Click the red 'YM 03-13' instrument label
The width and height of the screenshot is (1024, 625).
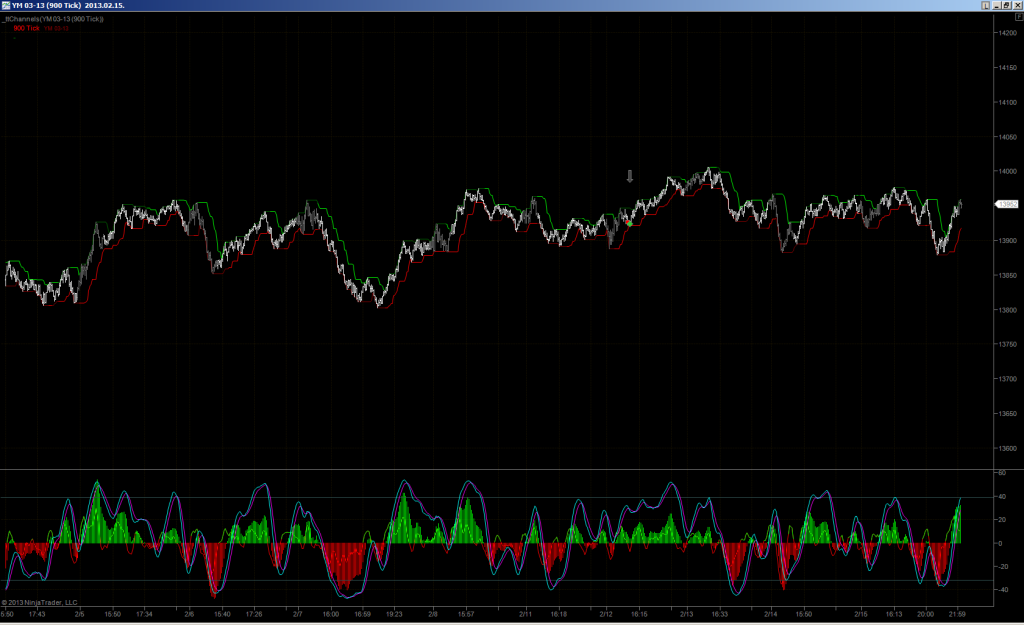click(x=56, y=28)
